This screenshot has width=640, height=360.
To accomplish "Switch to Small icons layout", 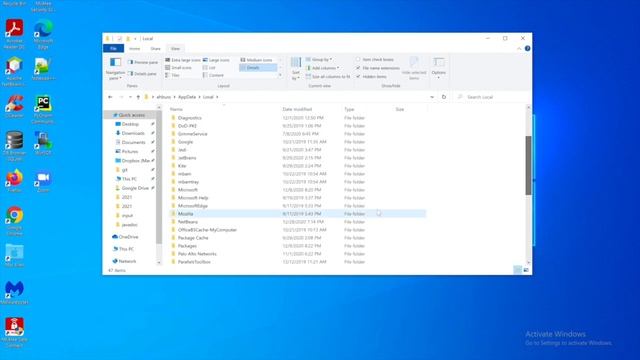I will click(x=178, y=68).
